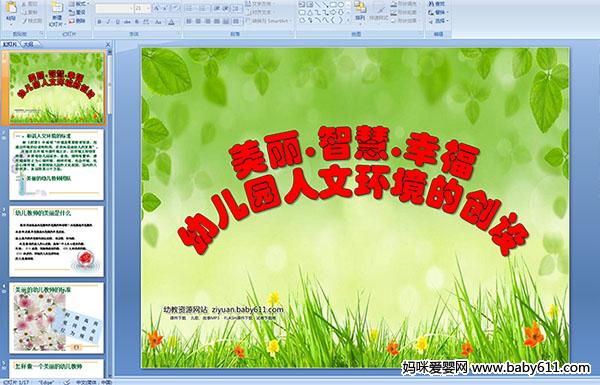Select slide 2 thumbnail in pane
This screenshot has width=600, height=385.
[x=56, y=165]
